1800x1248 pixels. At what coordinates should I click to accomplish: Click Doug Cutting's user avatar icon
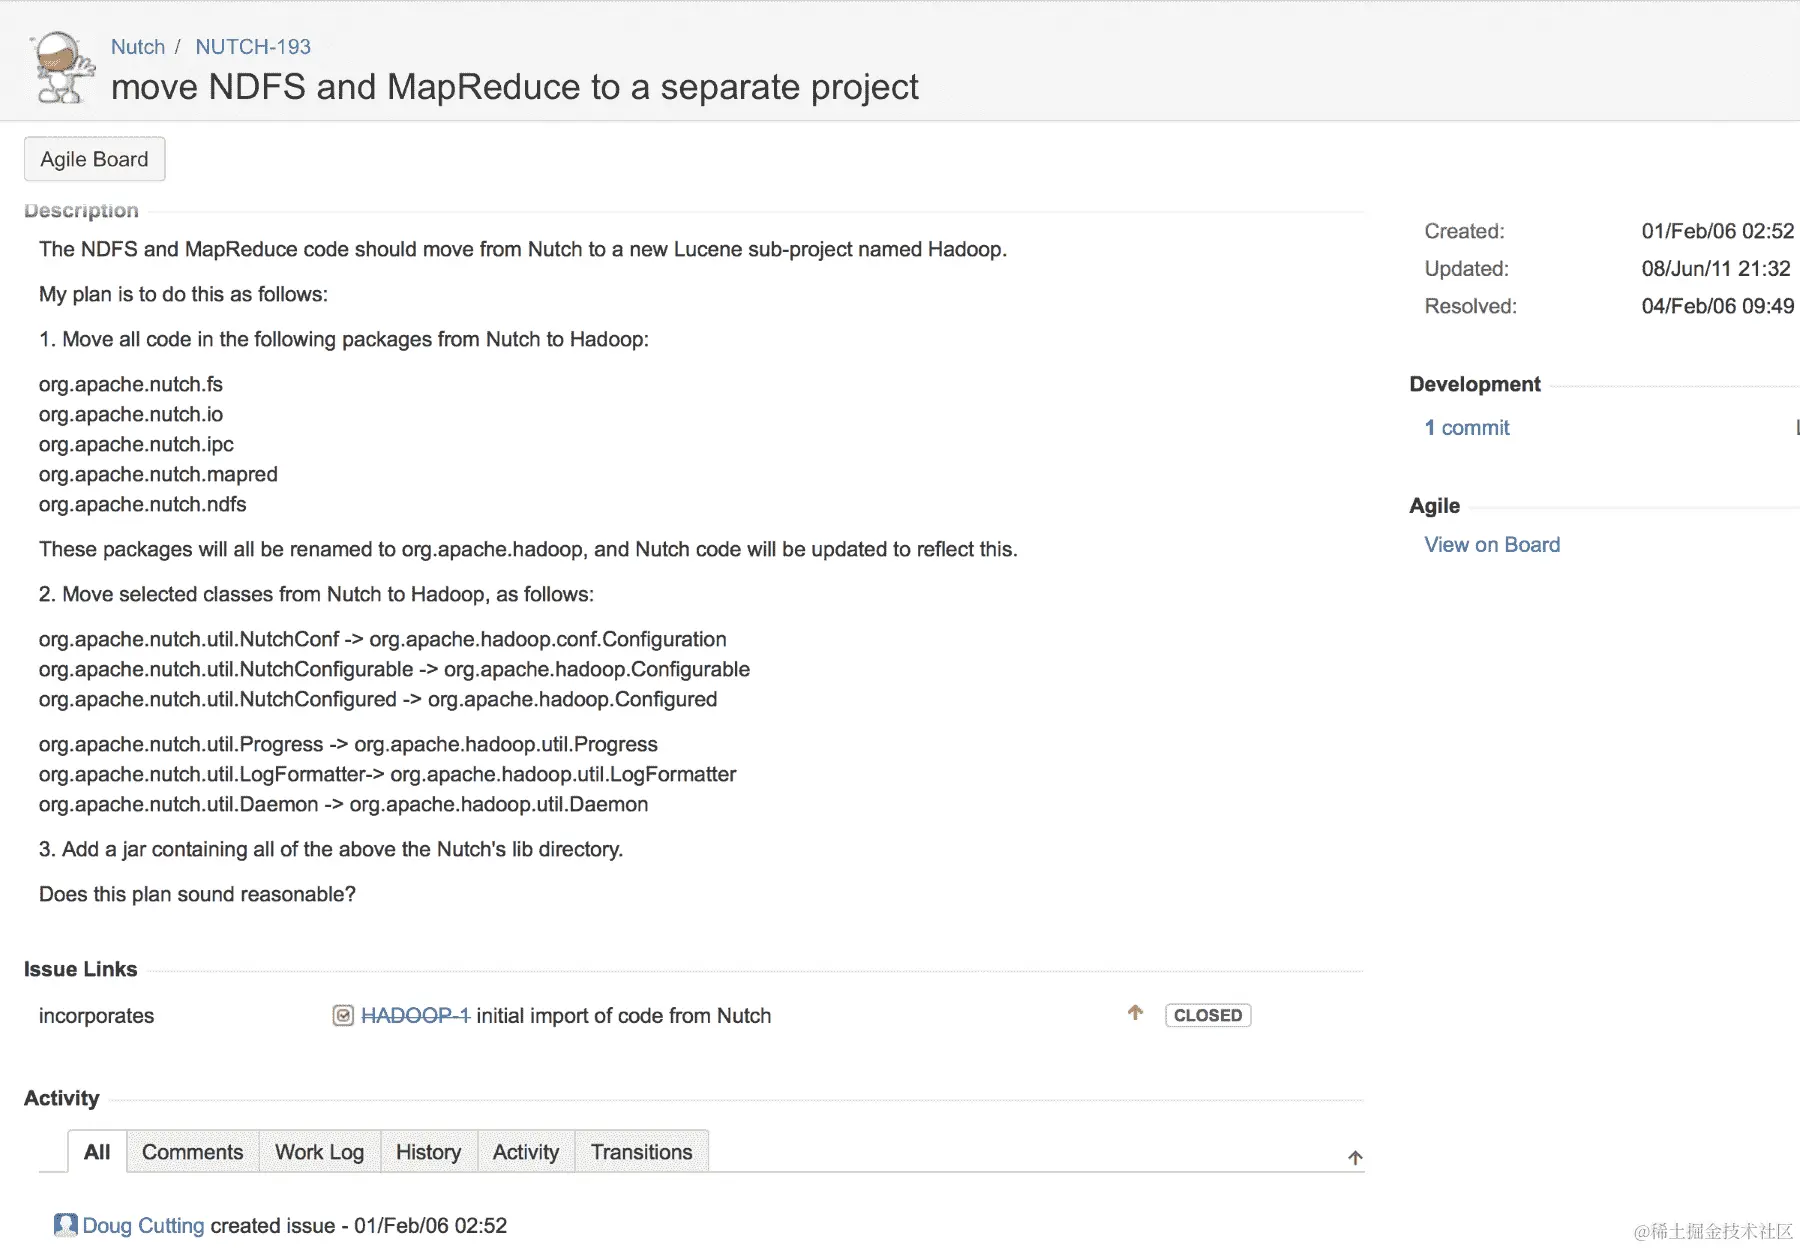coord(66,1225)
